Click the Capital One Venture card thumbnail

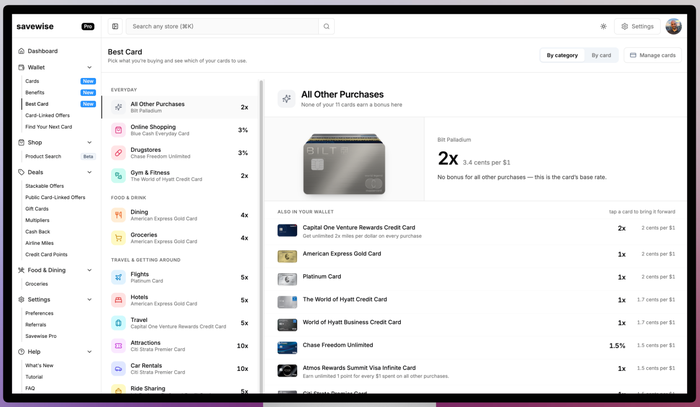coord(287,231)
